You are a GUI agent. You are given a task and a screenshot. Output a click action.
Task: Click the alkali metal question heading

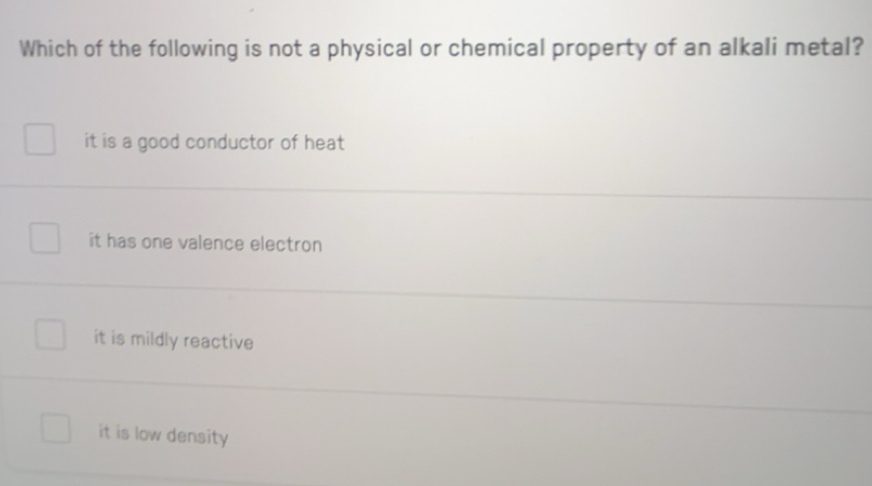pos(440,49)
